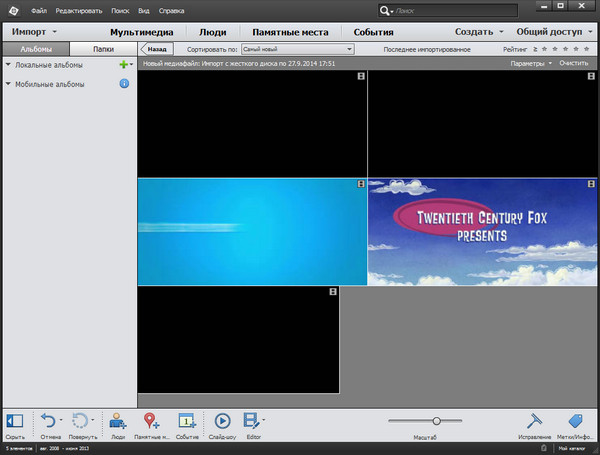Image resolution: width=600 pixels, height=455 pixels.
Task: Click the Add Event calendar icon
Action: (187, 421)
